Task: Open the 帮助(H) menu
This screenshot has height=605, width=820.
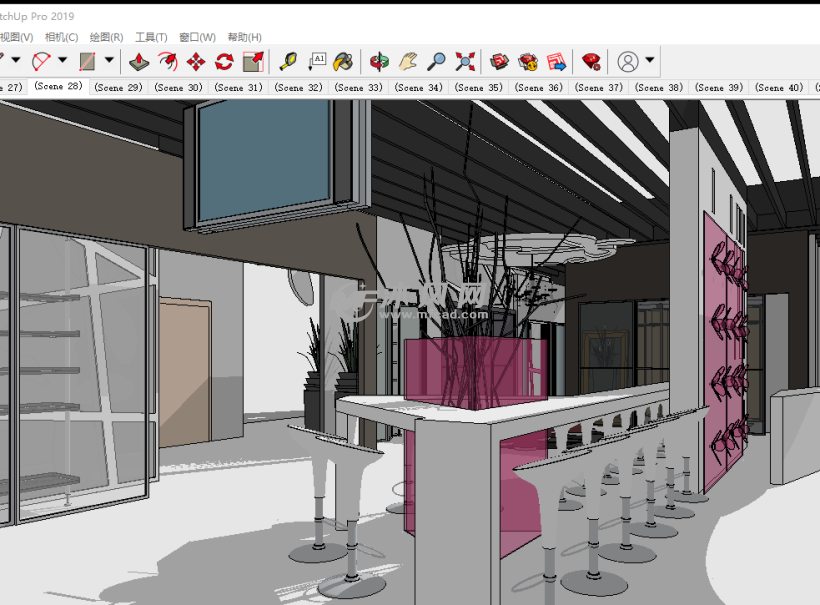Action: click(245, 37)
